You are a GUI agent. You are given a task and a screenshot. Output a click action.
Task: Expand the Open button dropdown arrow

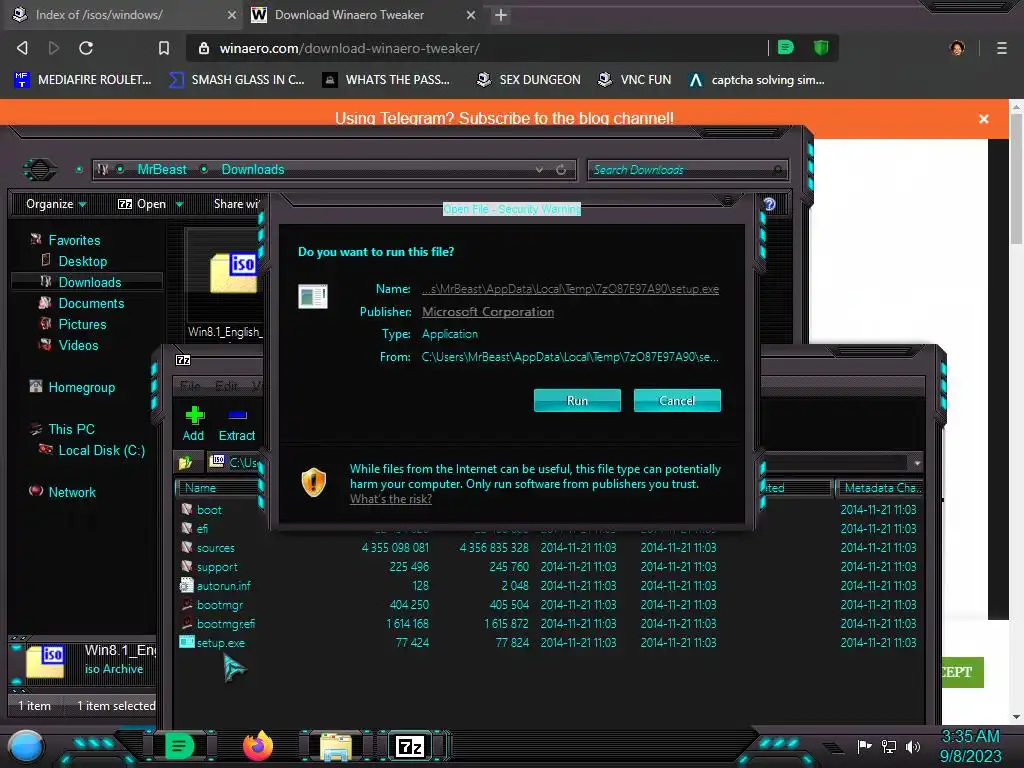coord(179,204)
